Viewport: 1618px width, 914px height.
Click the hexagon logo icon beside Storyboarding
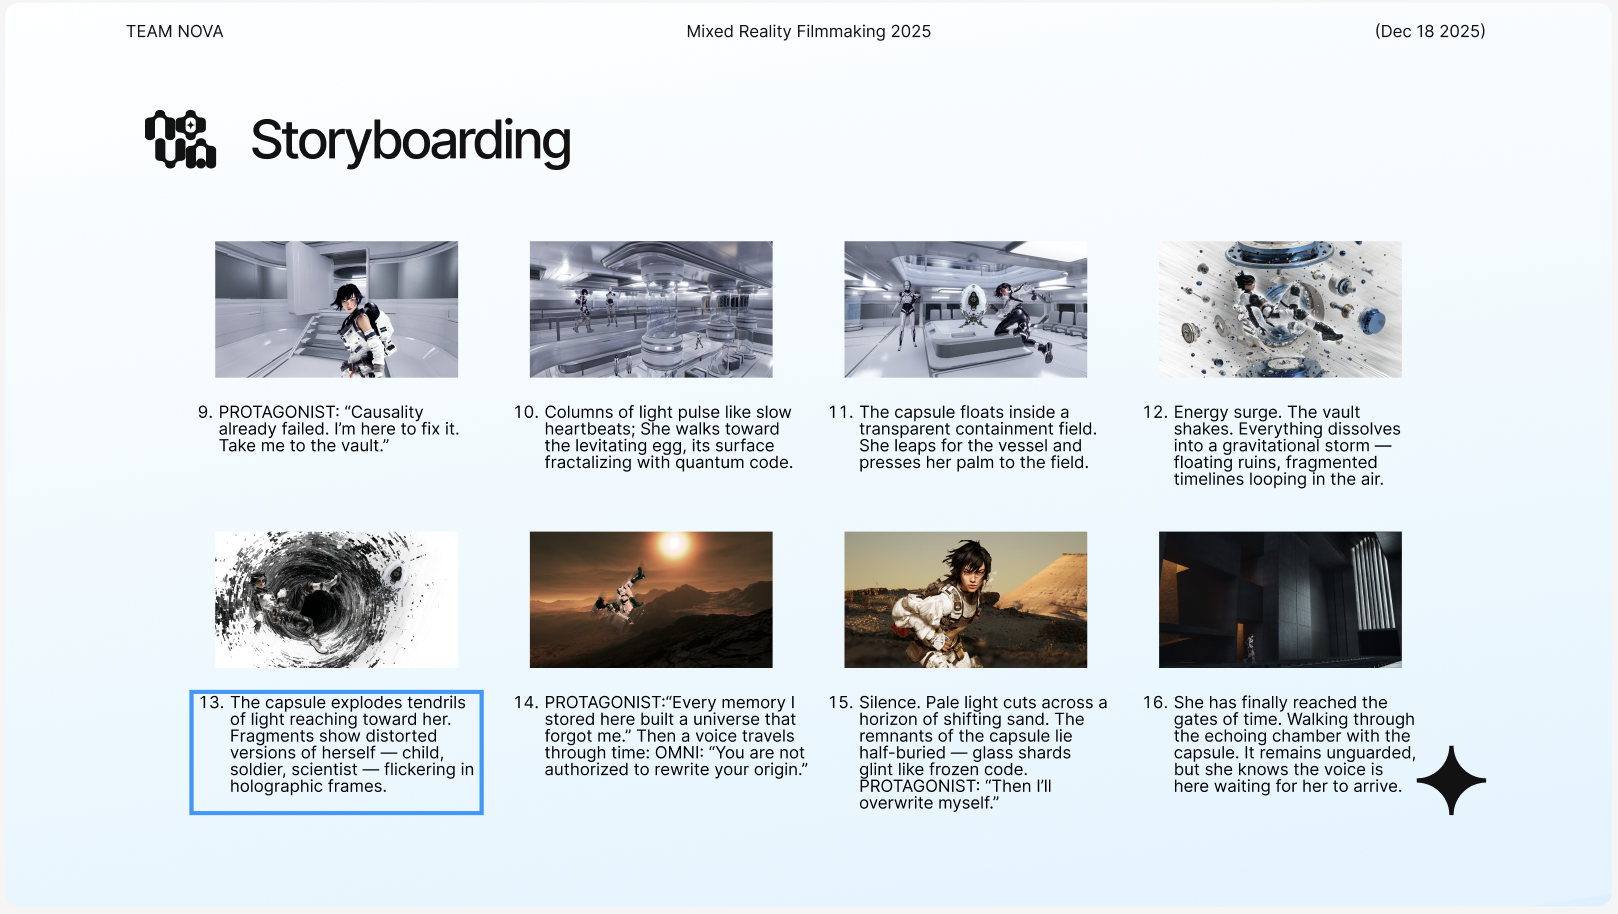180,139
